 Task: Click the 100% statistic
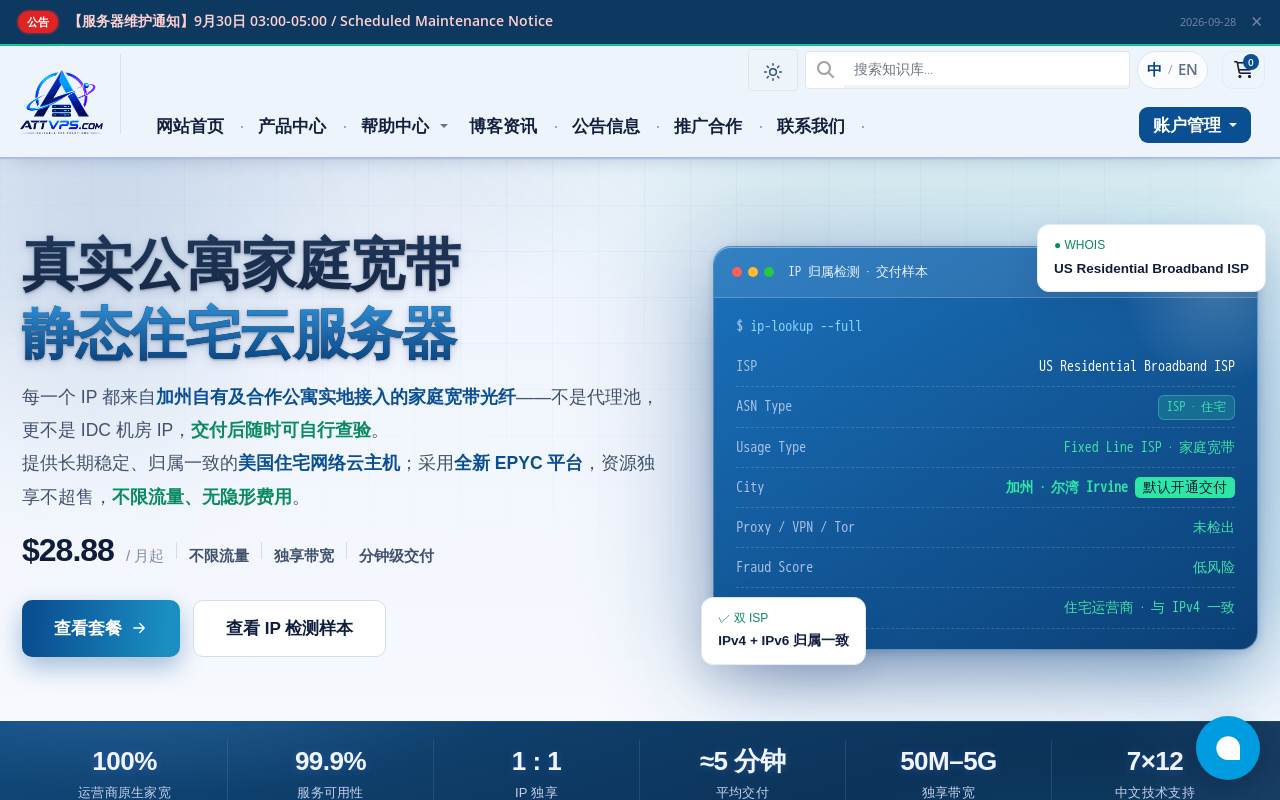tap(124, 761)
